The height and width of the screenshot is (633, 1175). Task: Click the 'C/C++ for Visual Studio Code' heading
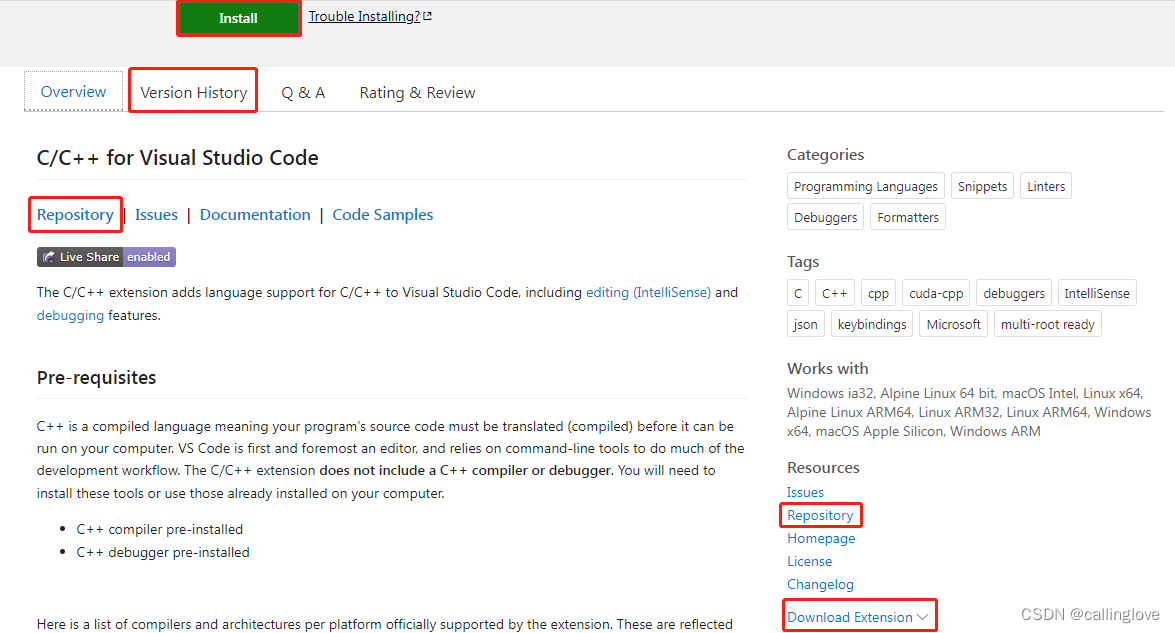click(178, 157)
